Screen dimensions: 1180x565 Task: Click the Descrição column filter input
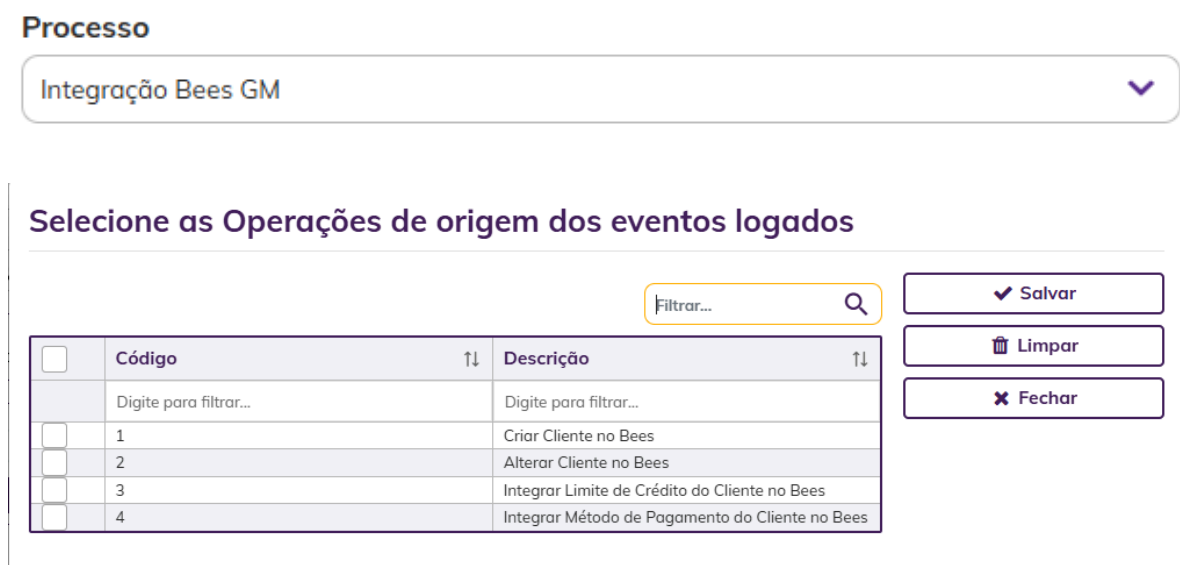click(x=686, y=402)
